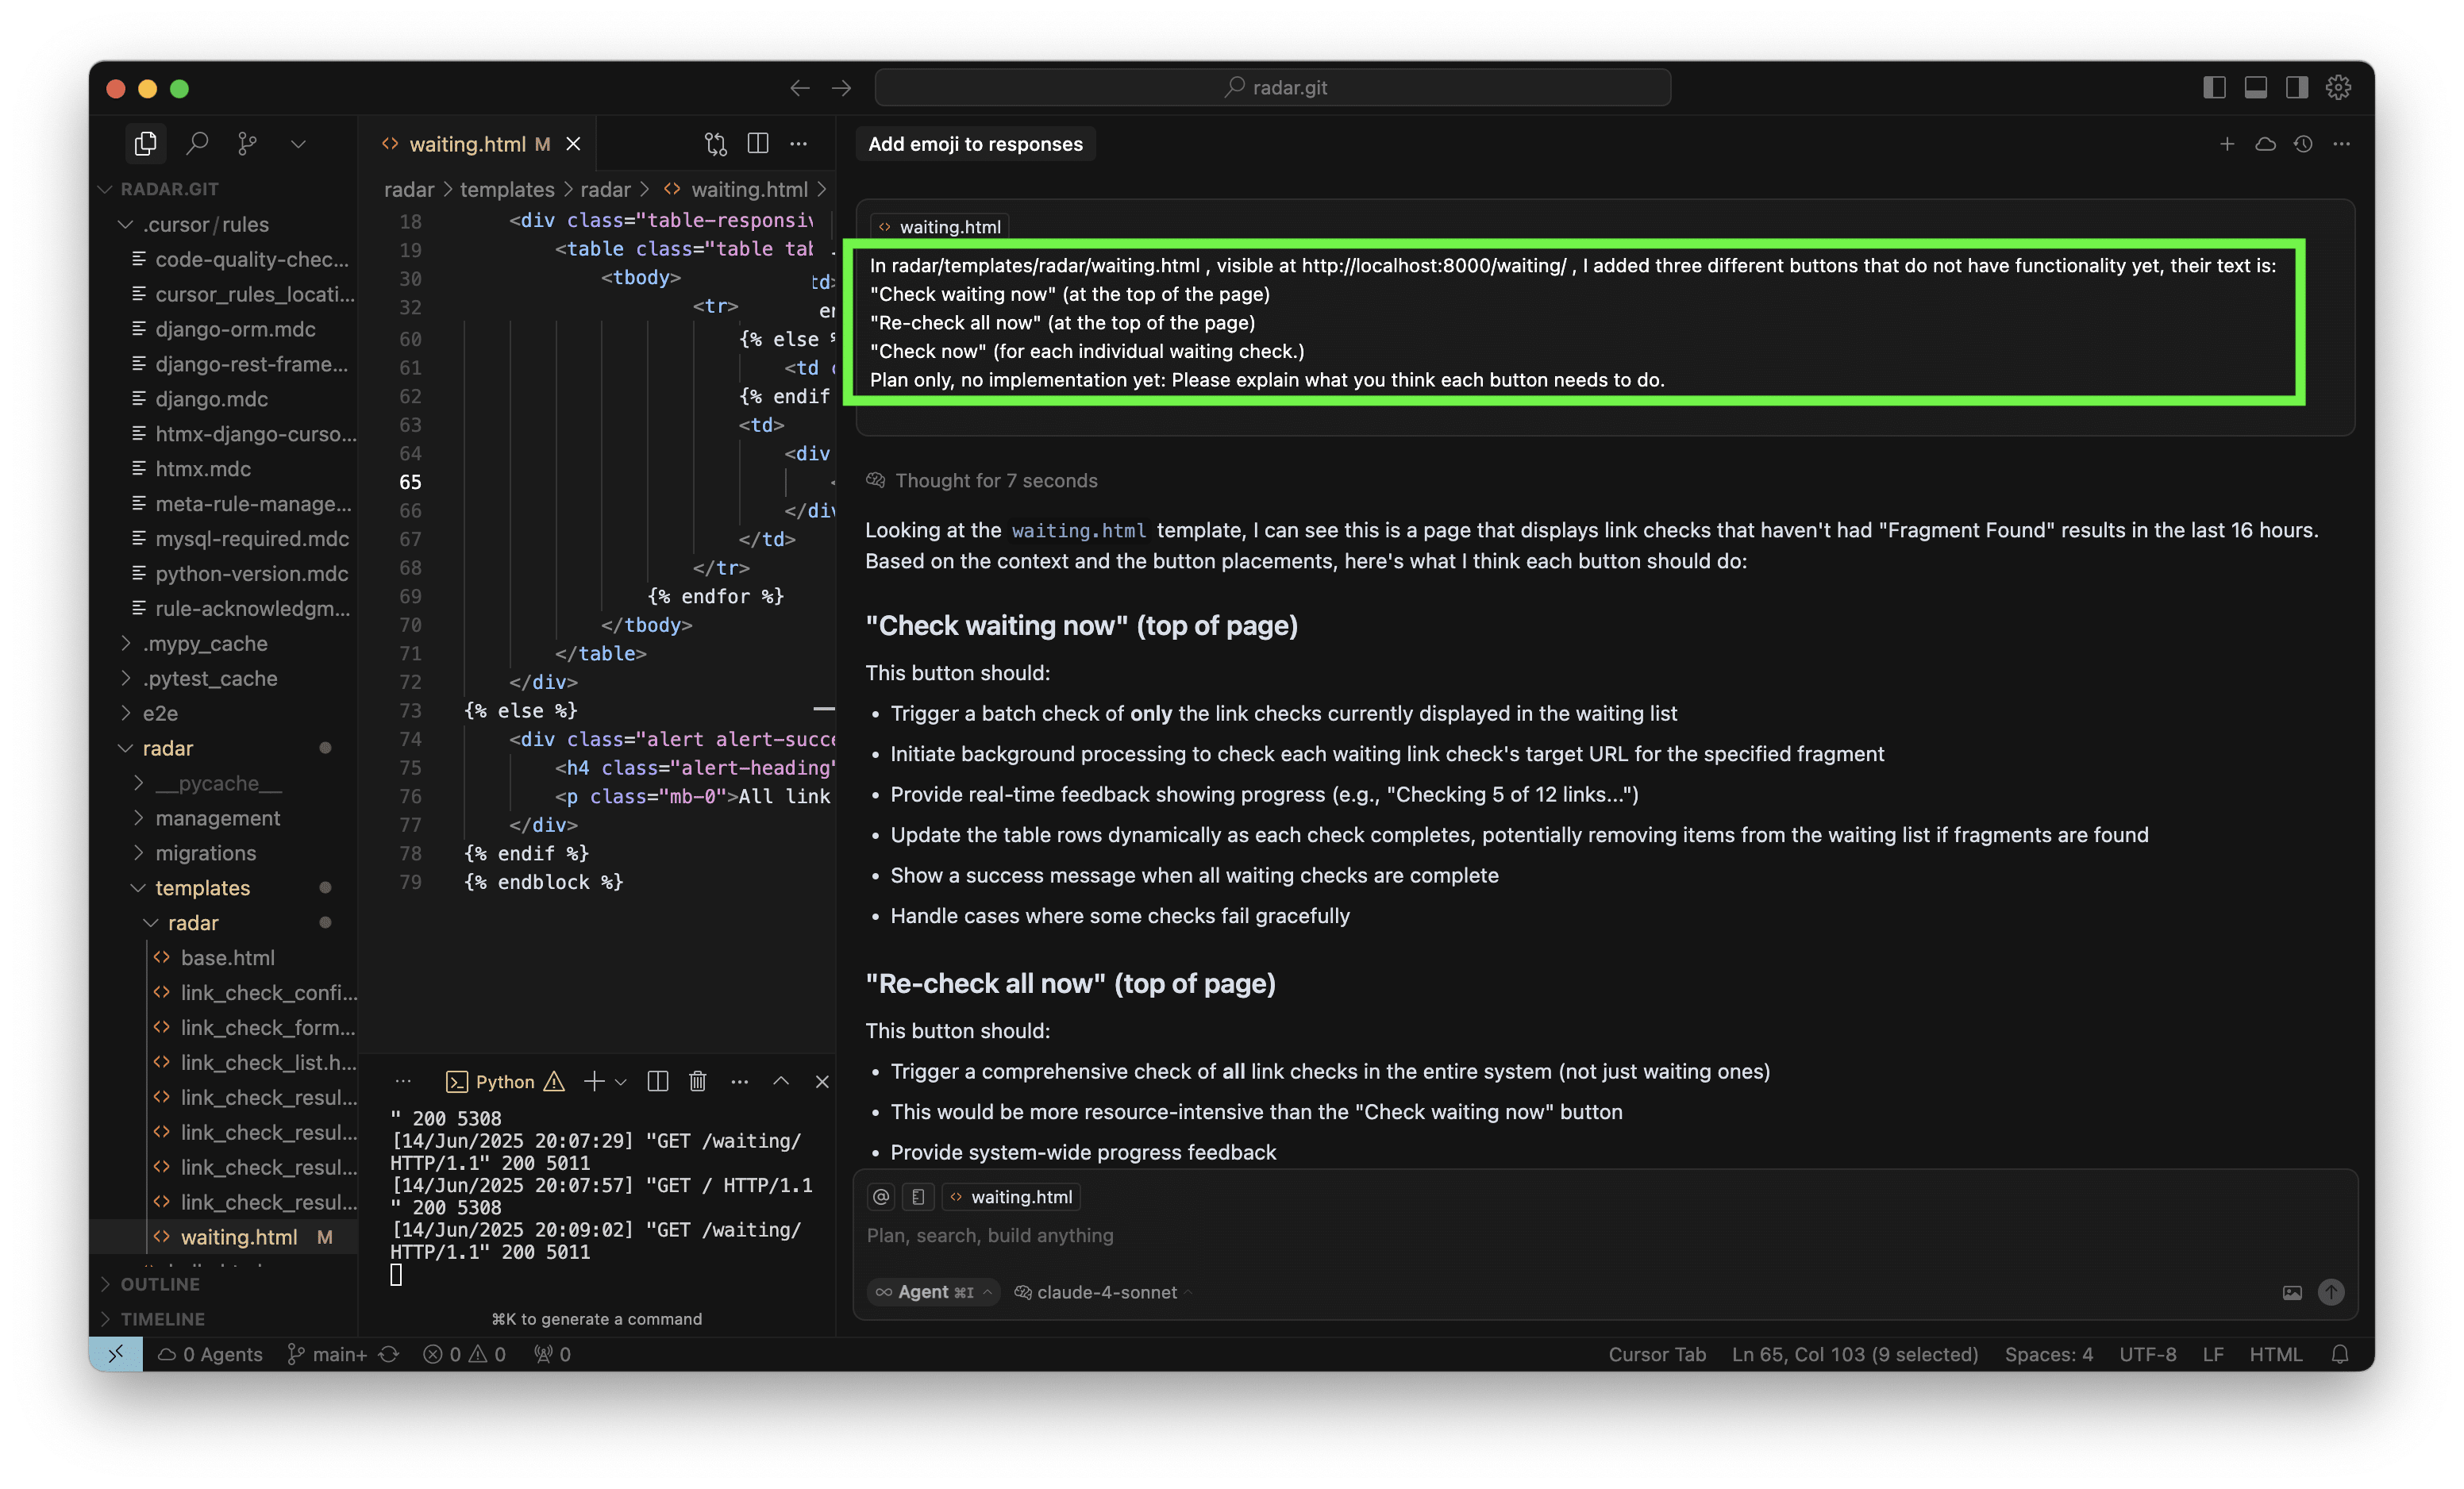
Task: Open the Search view in sidebar
Action: pyautogui.click(x=197, y=144)
